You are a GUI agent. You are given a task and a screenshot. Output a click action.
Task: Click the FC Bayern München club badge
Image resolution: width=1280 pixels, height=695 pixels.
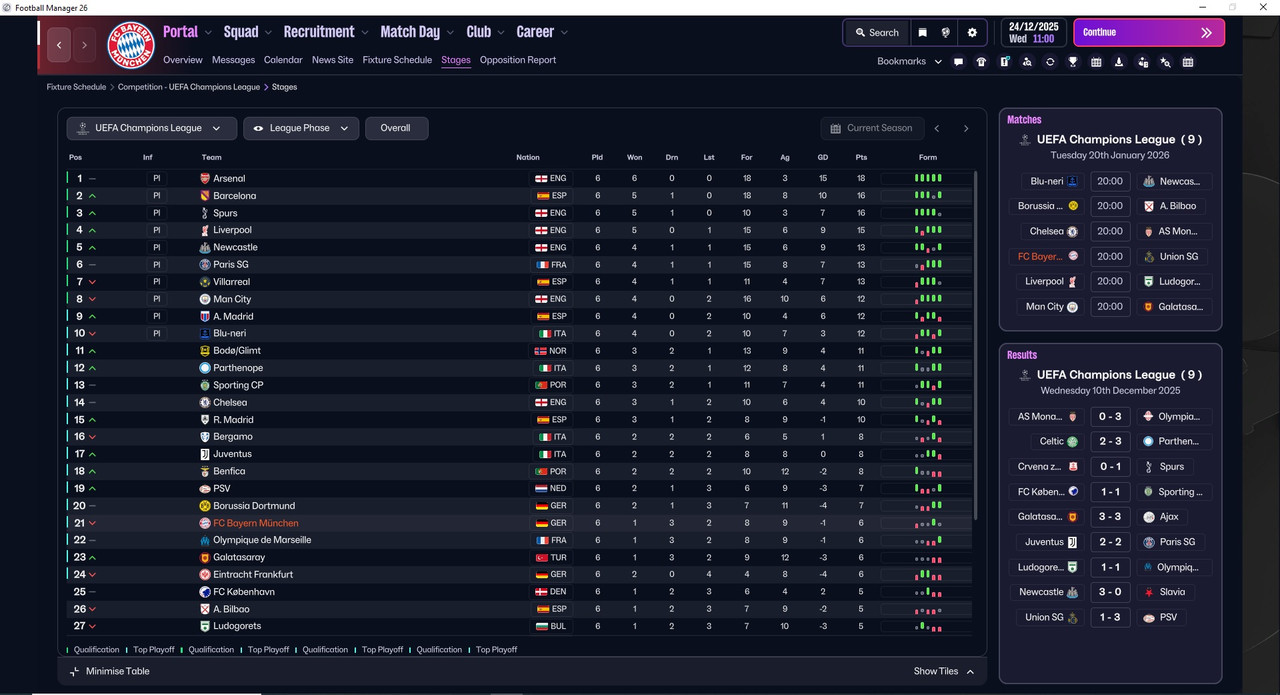point(131,46)
